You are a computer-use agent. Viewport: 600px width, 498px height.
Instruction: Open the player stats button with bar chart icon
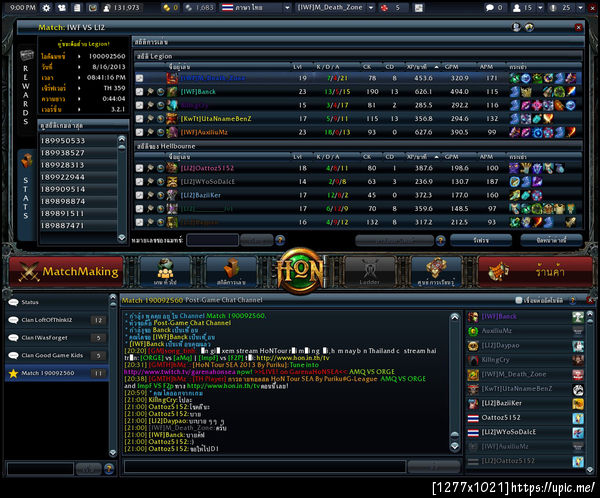click(231, 271)
